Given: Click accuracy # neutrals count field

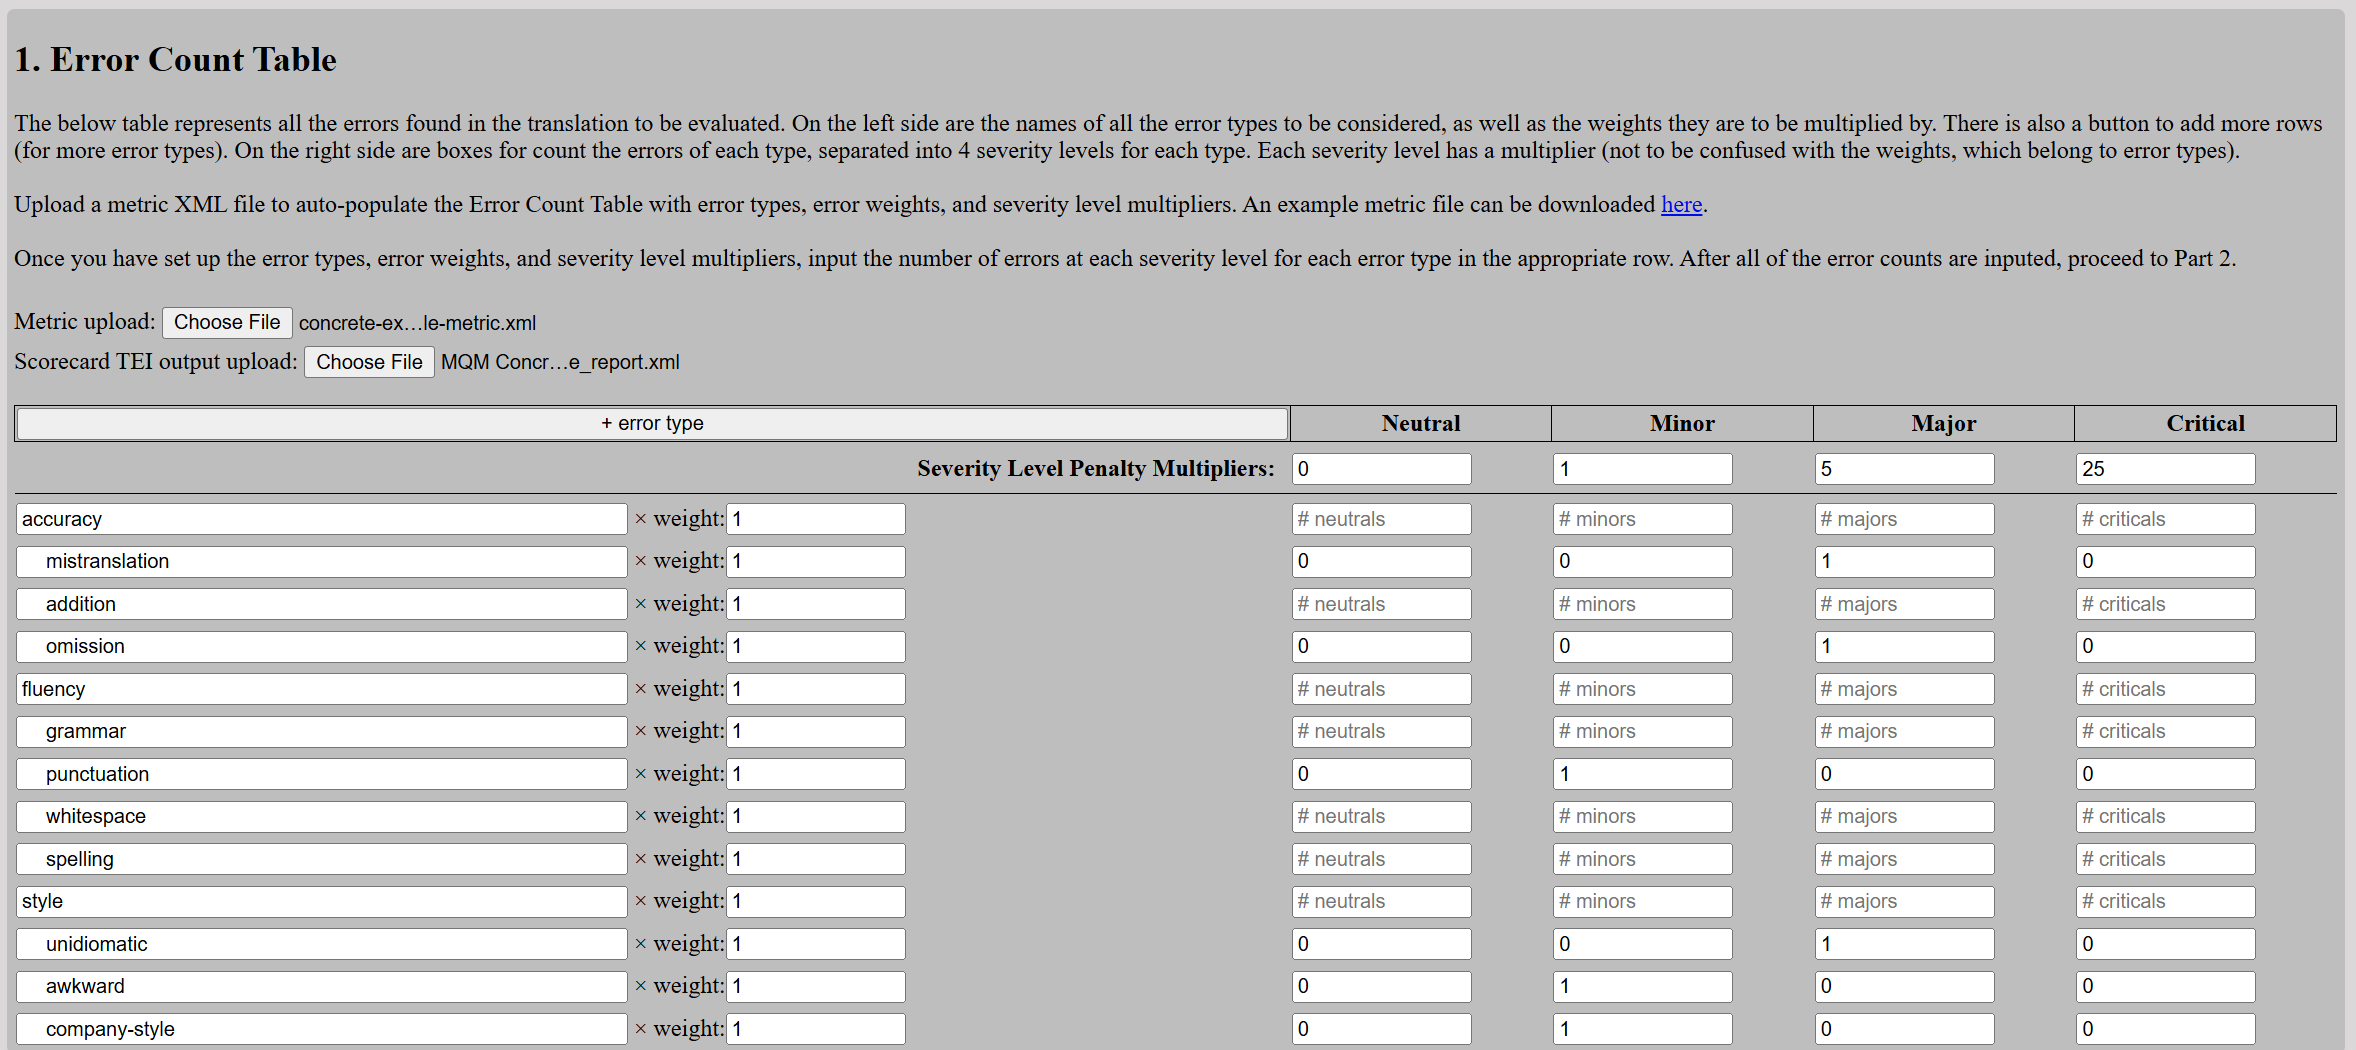Looking at the screenshot, I should click(1381, 519).
